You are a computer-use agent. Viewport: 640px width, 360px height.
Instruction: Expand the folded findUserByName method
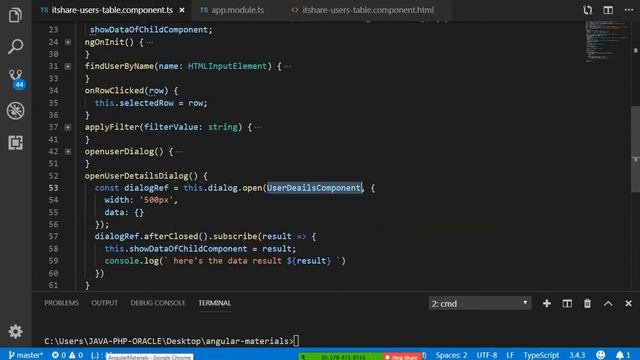(68, 66)
